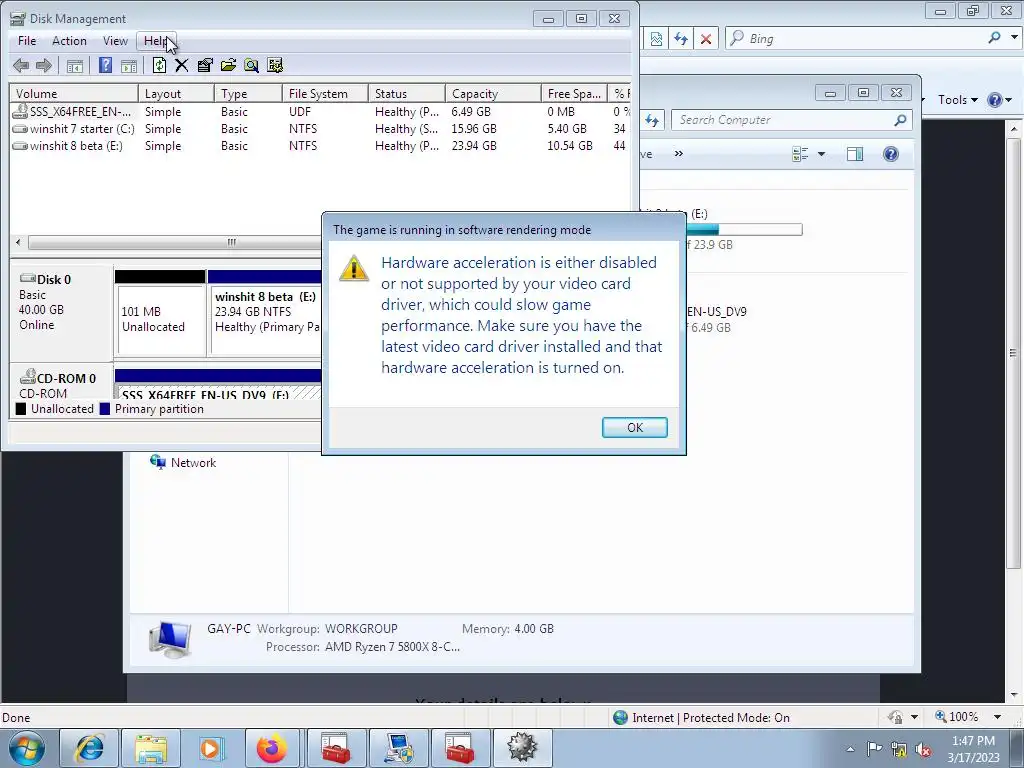Screen dimensions: 1024x768
Task: Open the Properties toolbar icon in Disk Management
Action: point(205,65)
